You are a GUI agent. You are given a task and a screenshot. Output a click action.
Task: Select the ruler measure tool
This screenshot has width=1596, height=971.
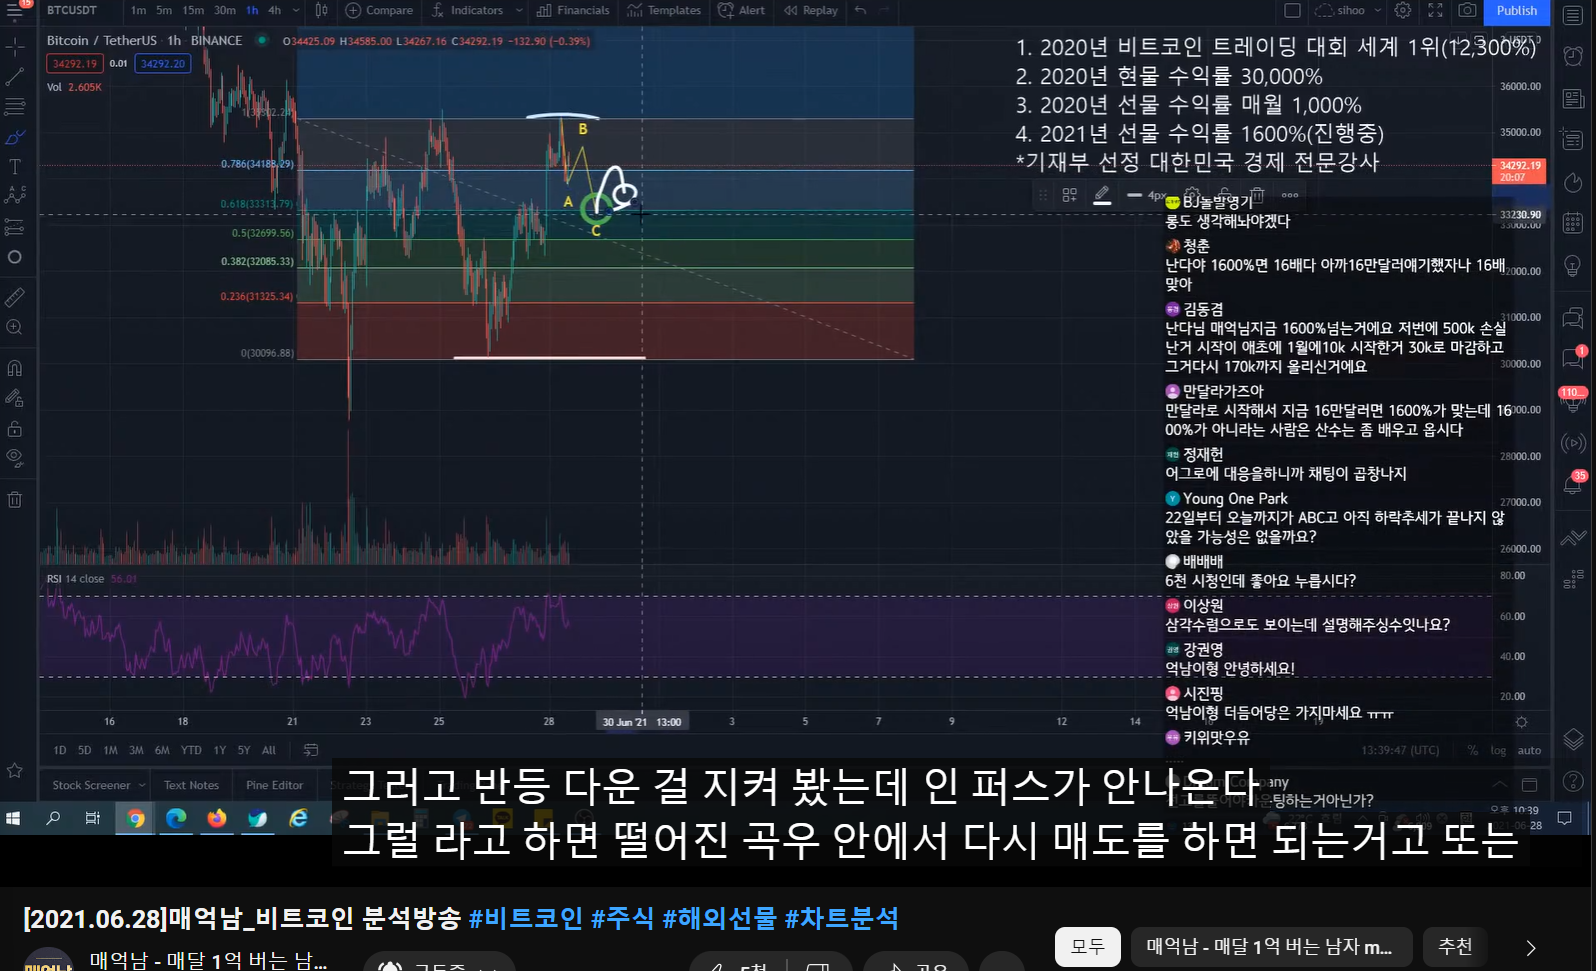[x=15, y=297]
